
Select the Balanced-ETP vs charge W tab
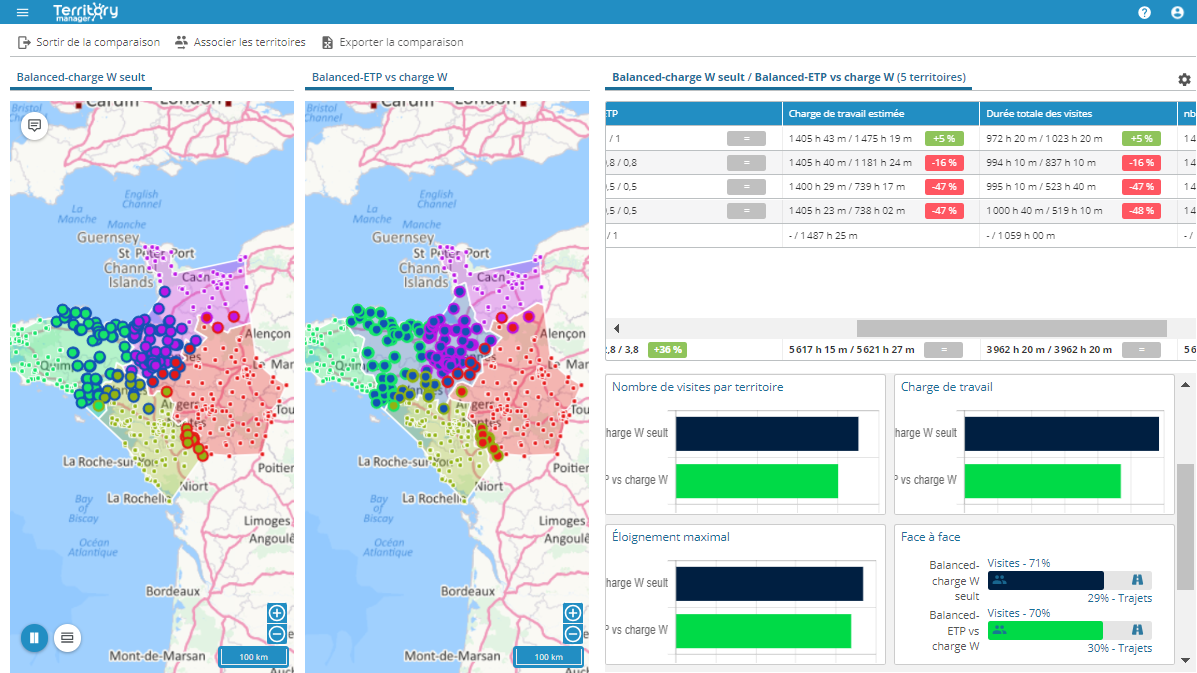379,77
